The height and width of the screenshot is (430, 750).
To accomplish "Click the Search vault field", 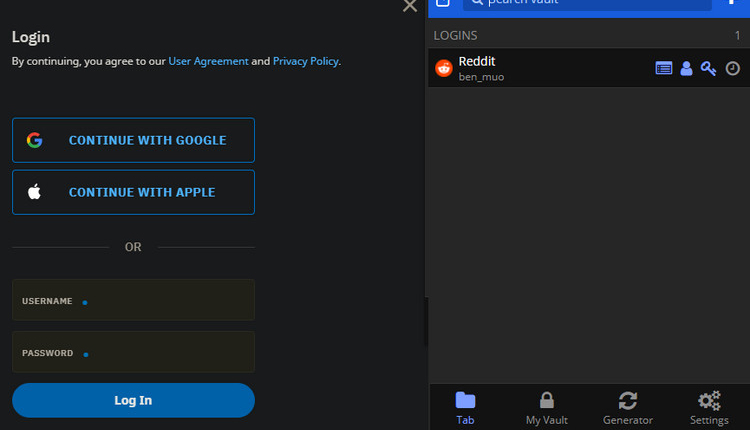I will pyautogui.click(x=586, y=4).
